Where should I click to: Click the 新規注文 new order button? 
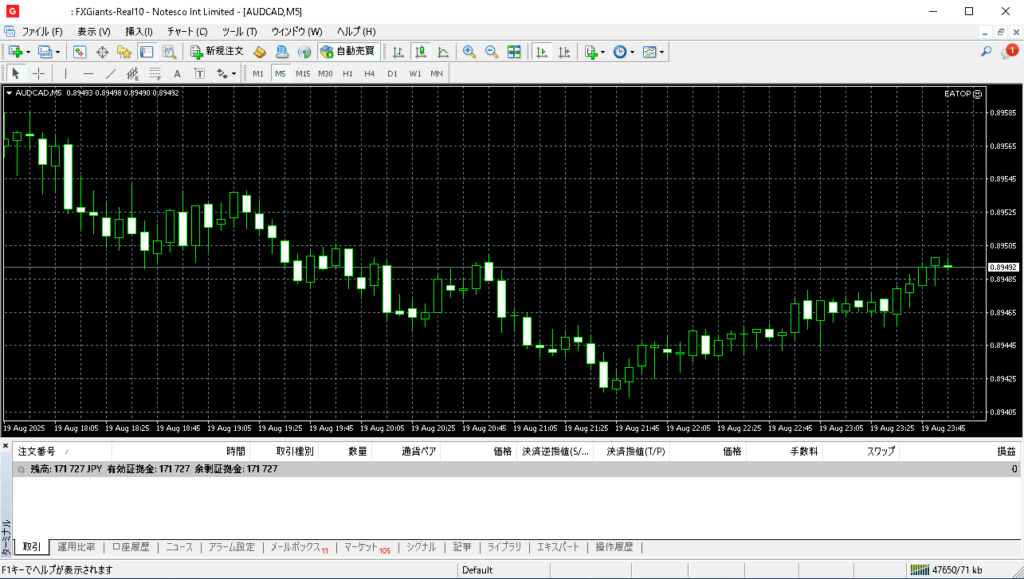[217, 51]
